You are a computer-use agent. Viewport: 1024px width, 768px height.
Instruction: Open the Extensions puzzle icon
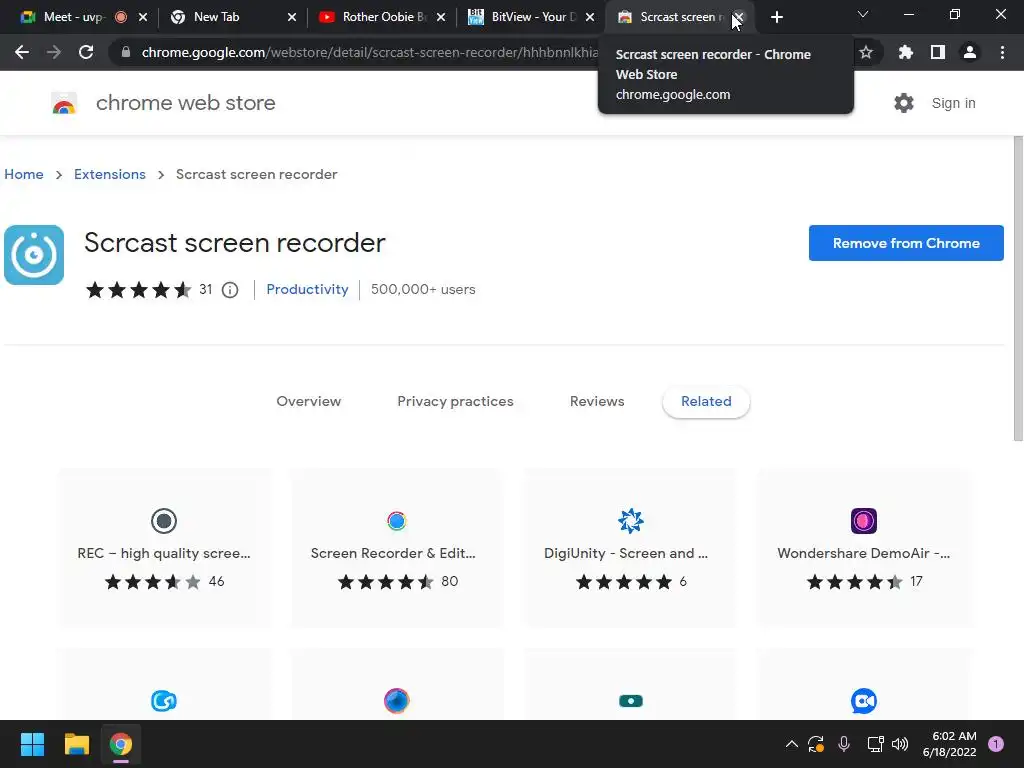[x=905, y=52]
